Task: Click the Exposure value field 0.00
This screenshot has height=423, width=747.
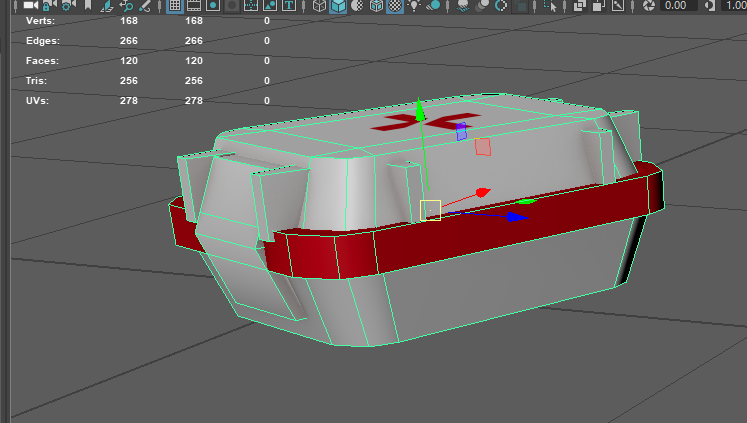Action: coord(679,5)
